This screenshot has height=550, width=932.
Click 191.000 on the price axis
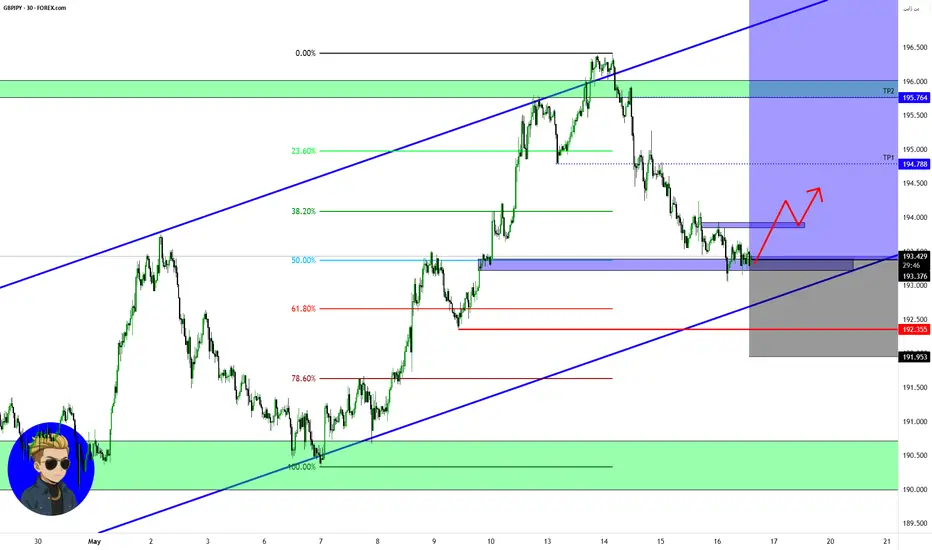pos(915,422)
